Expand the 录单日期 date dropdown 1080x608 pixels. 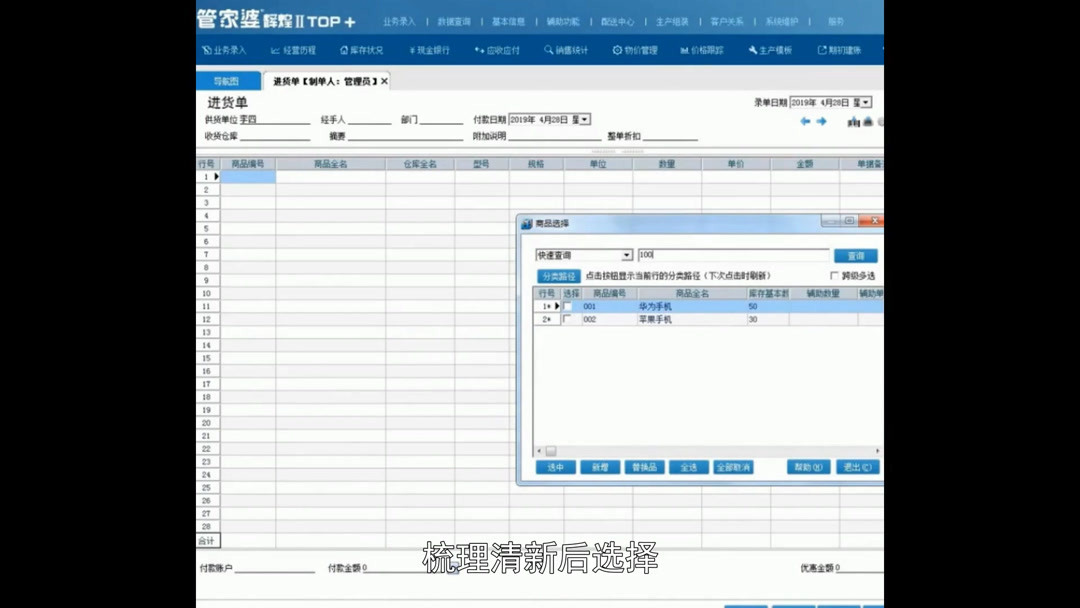click(866, 101)
